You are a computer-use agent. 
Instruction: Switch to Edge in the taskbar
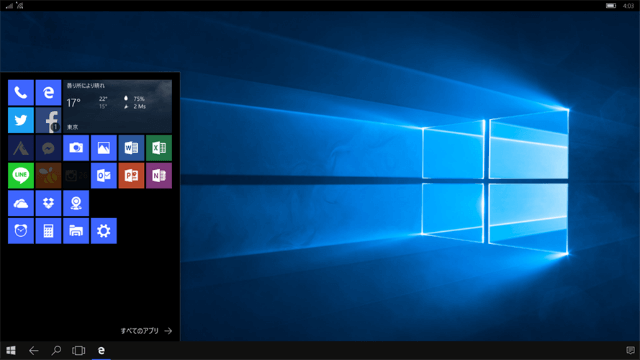pos(101,350)
